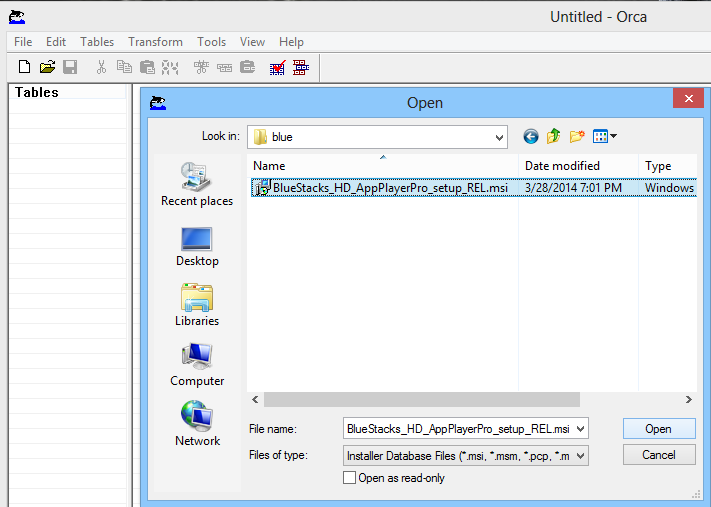This screenshot has height=507, width=711.
Task: Click the horizontal scrollbar thumb in file list
Action: pos(422,400)
